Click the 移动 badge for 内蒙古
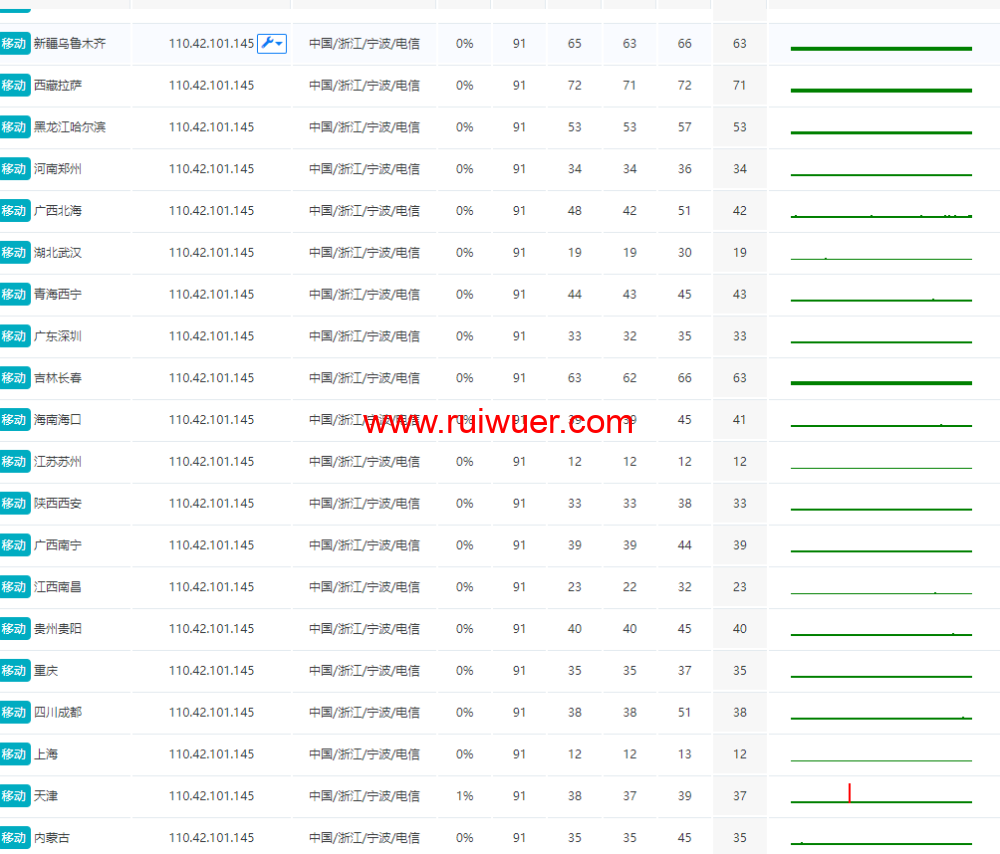 tap(14, 838)
